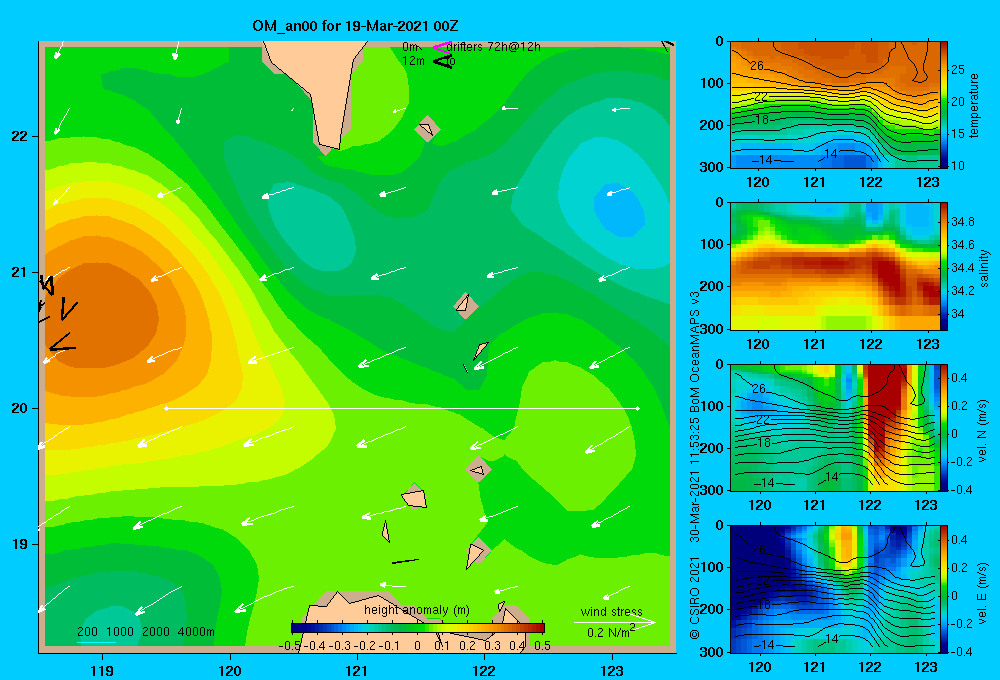The height and width of the screenshot is (680, 1000).
Task: Click longitude label '121' below the main map
Action: click(357, 670)
